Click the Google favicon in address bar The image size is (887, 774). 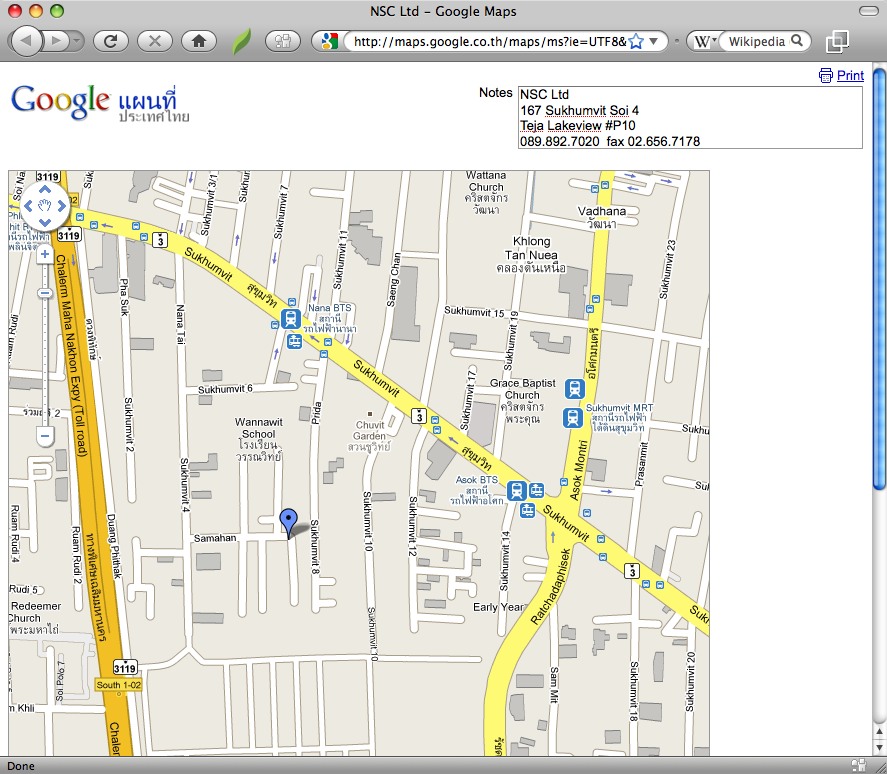[329, 41]
